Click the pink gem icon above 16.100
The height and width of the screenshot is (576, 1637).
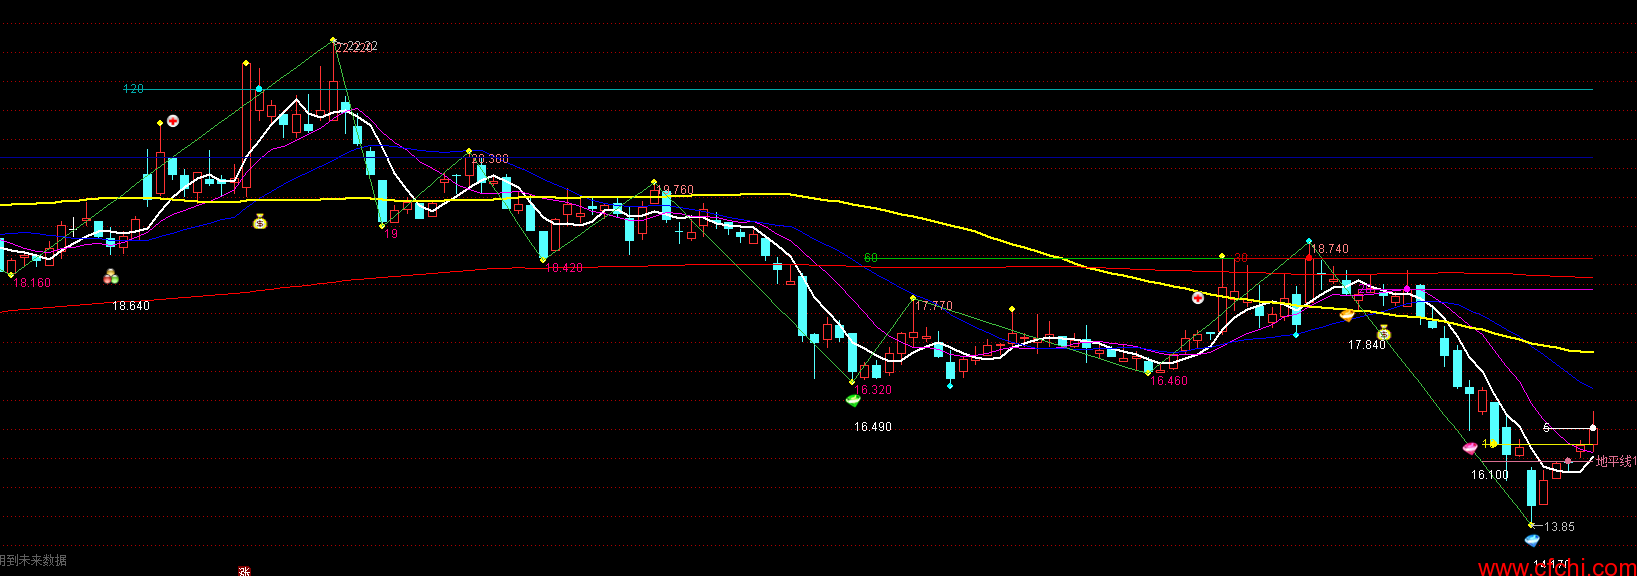pos(1470,448)
